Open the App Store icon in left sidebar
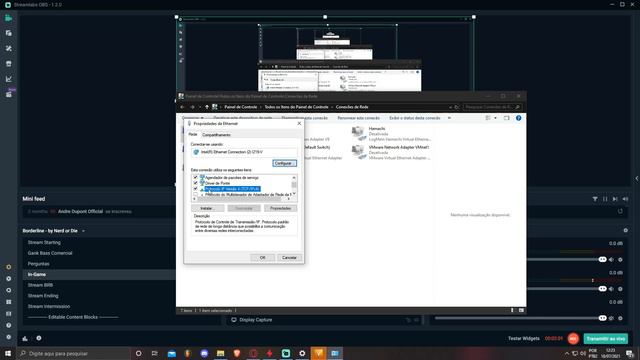 (x=9, y=64)
